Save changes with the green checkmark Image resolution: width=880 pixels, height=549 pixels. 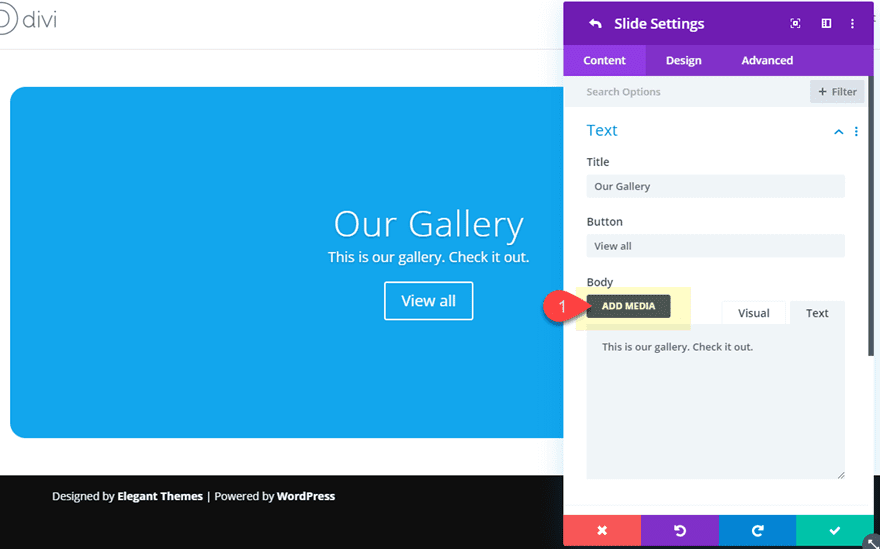tap(835, 530)
